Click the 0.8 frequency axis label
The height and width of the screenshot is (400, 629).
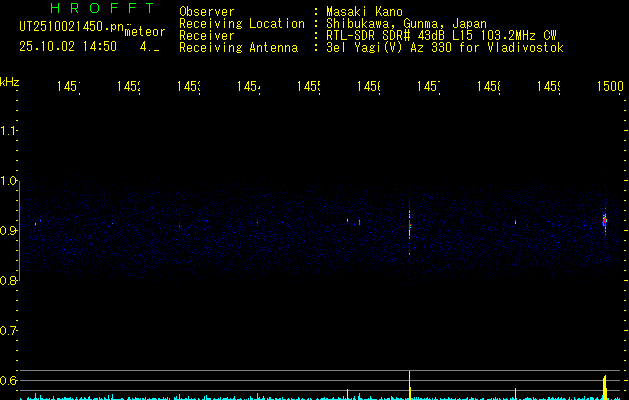click(8, 280)
